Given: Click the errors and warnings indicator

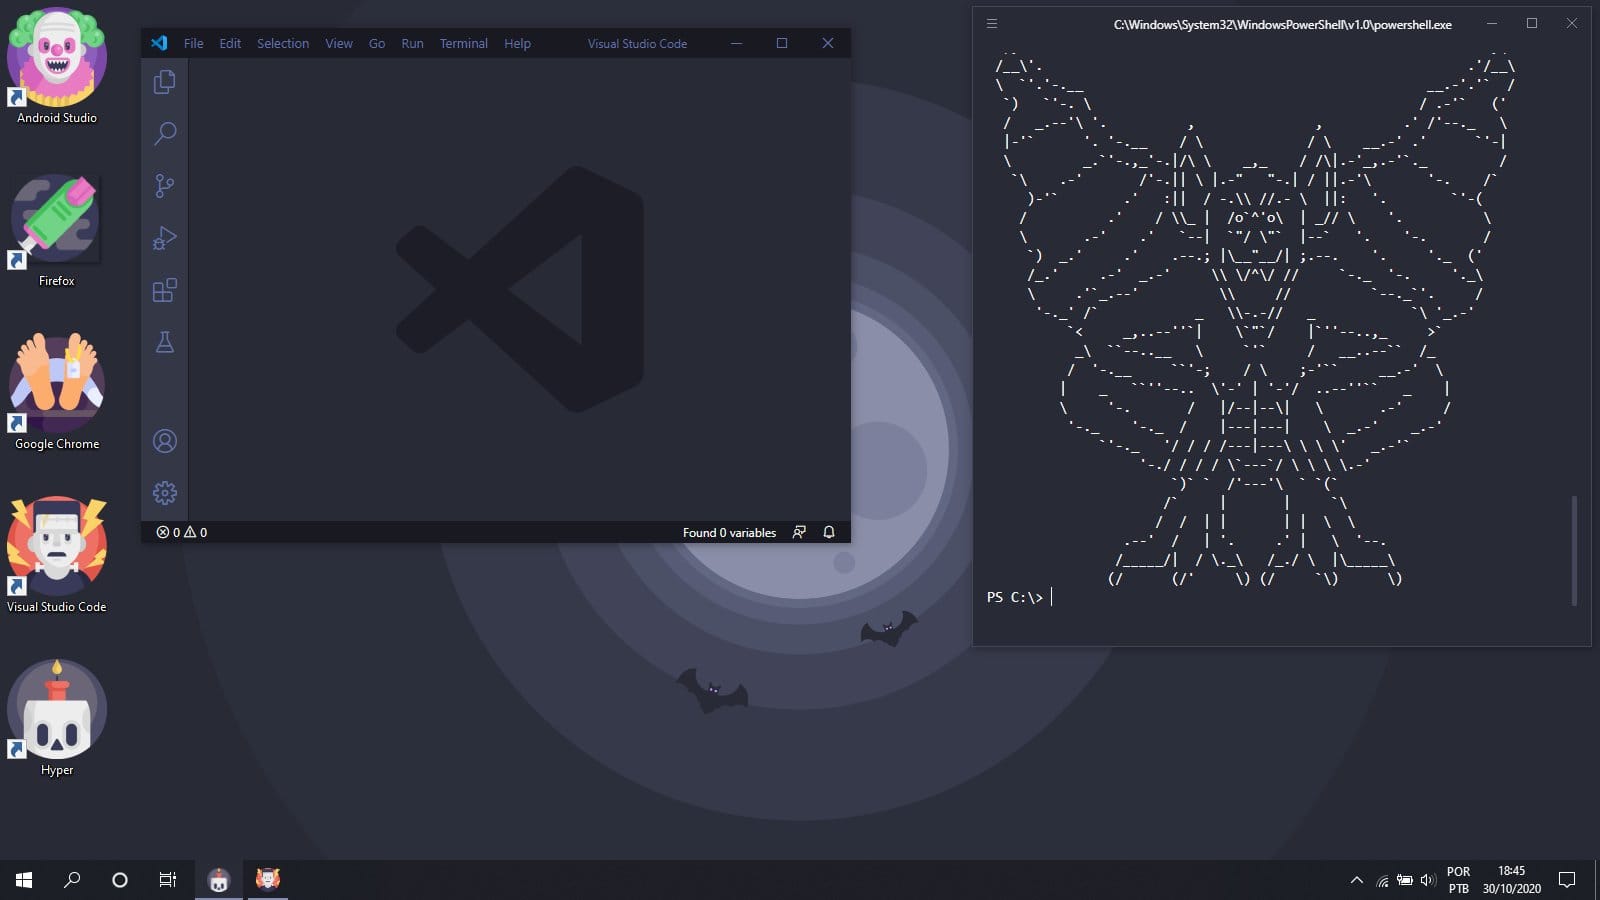Looking at the screenshot, I should (180, 532).
